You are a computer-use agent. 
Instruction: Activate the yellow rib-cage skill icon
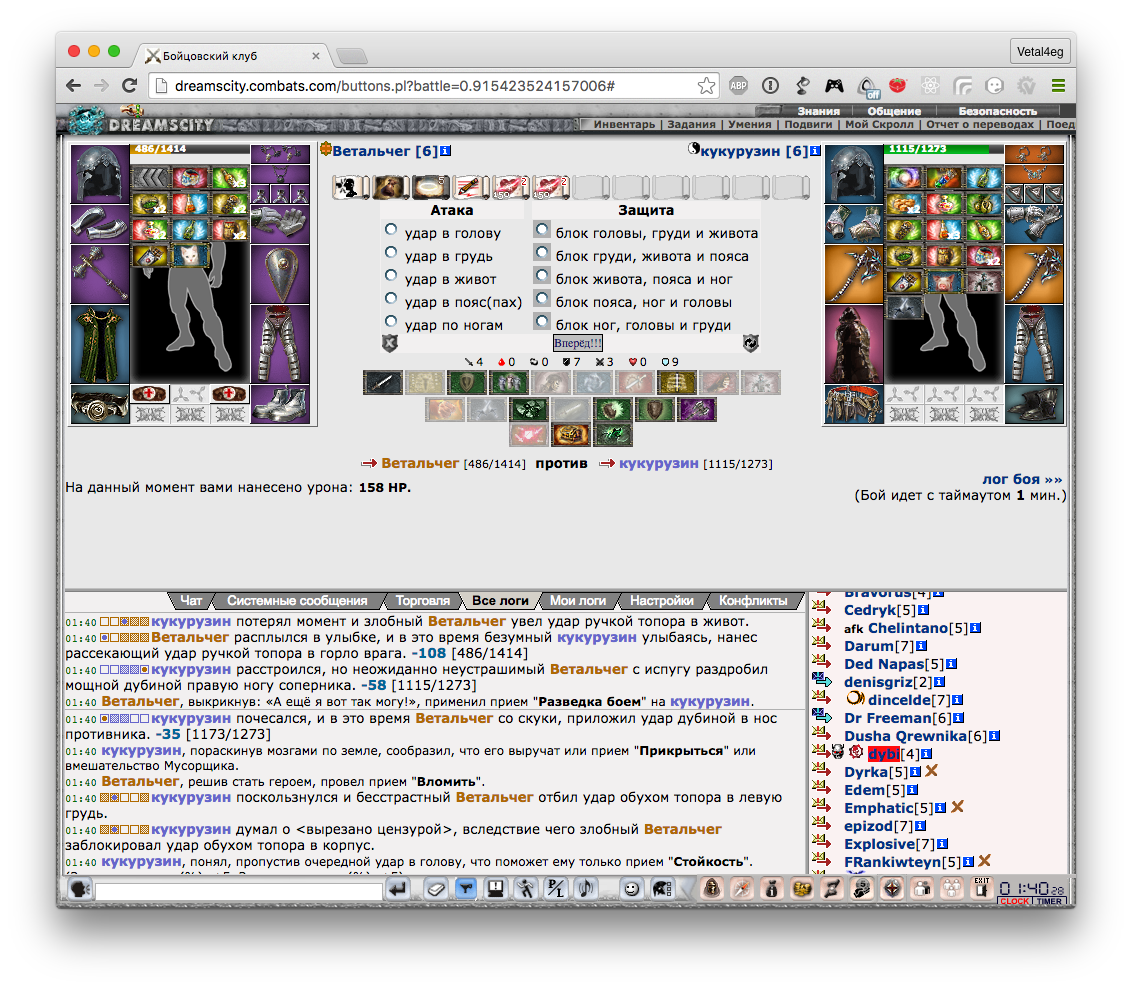point(676,383)
